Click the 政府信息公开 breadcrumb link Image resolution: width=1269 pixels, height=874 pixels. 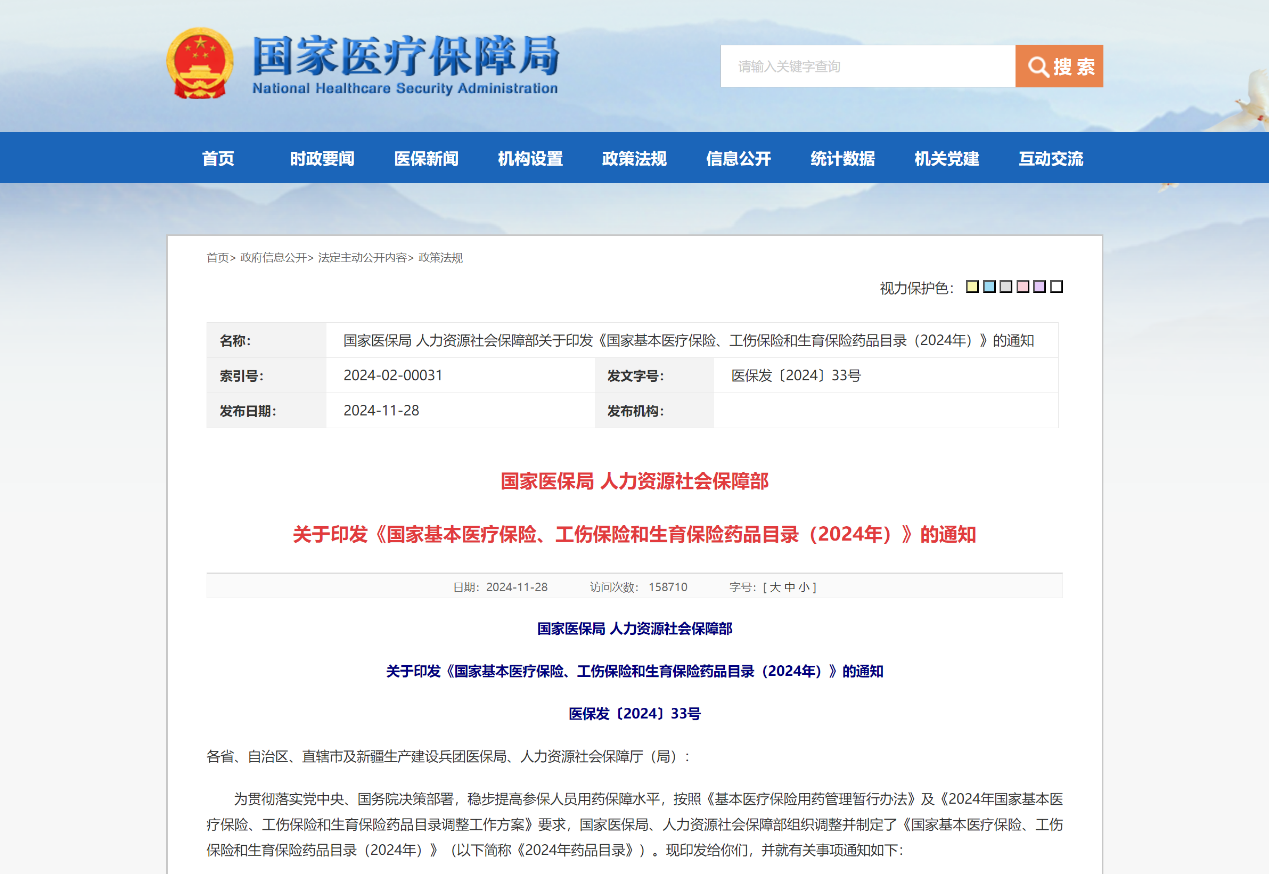click(x=273, y=257)
